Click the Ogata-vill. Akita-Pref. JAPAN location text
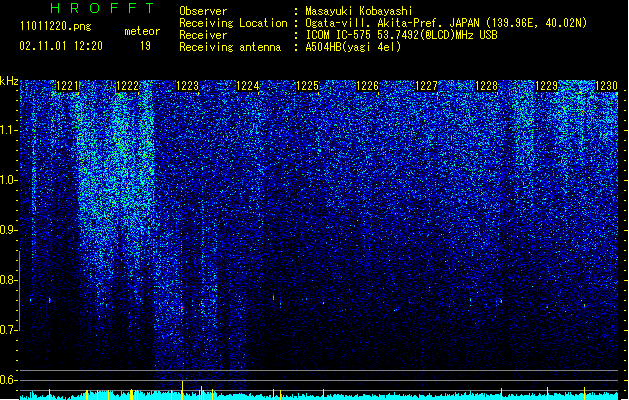This screenshot has height=400, width=629. pos(446,23)
